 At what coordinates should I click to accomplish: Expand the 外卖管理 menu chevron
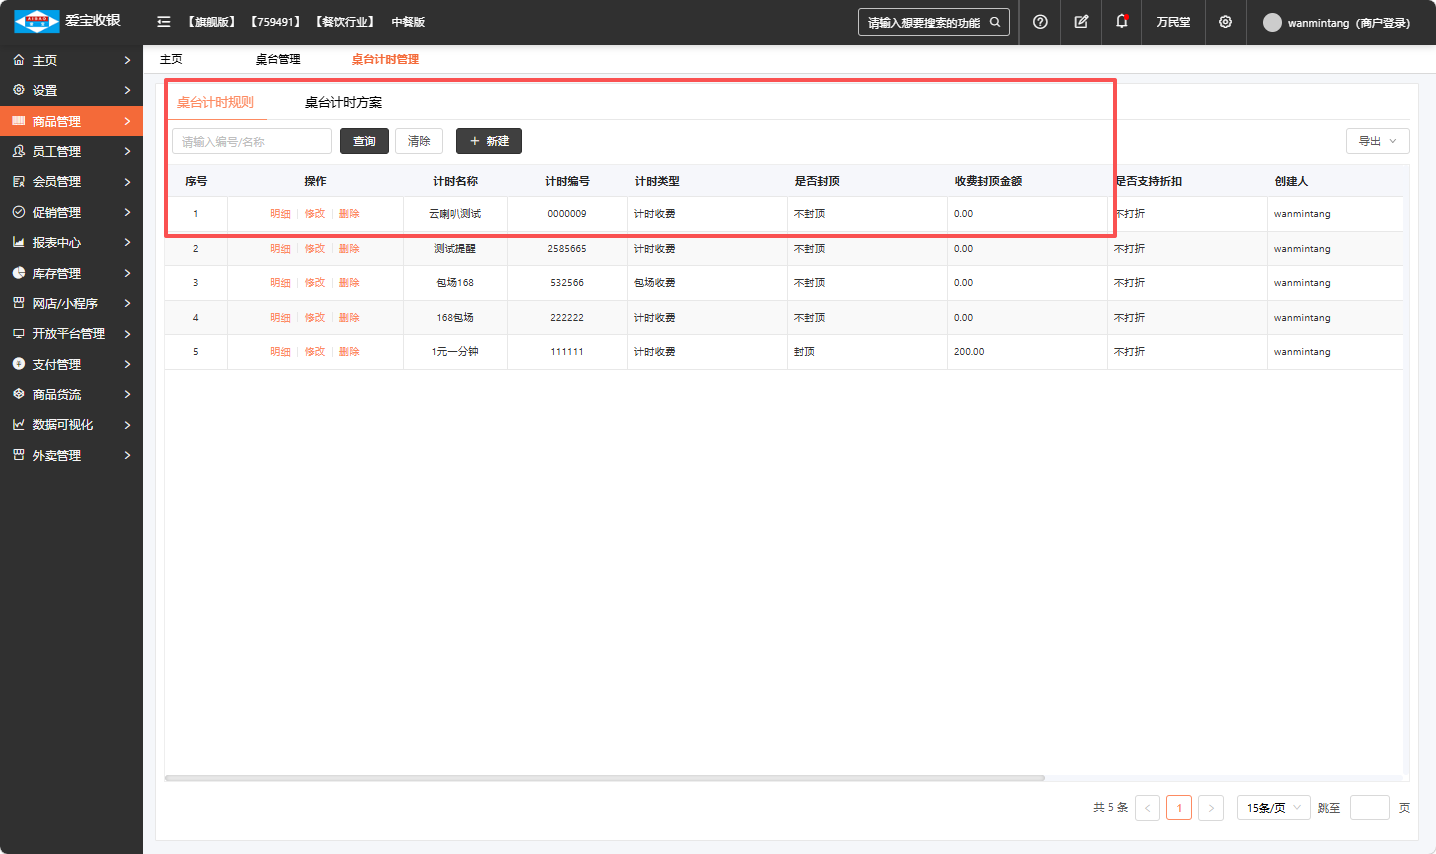(127, 455)
